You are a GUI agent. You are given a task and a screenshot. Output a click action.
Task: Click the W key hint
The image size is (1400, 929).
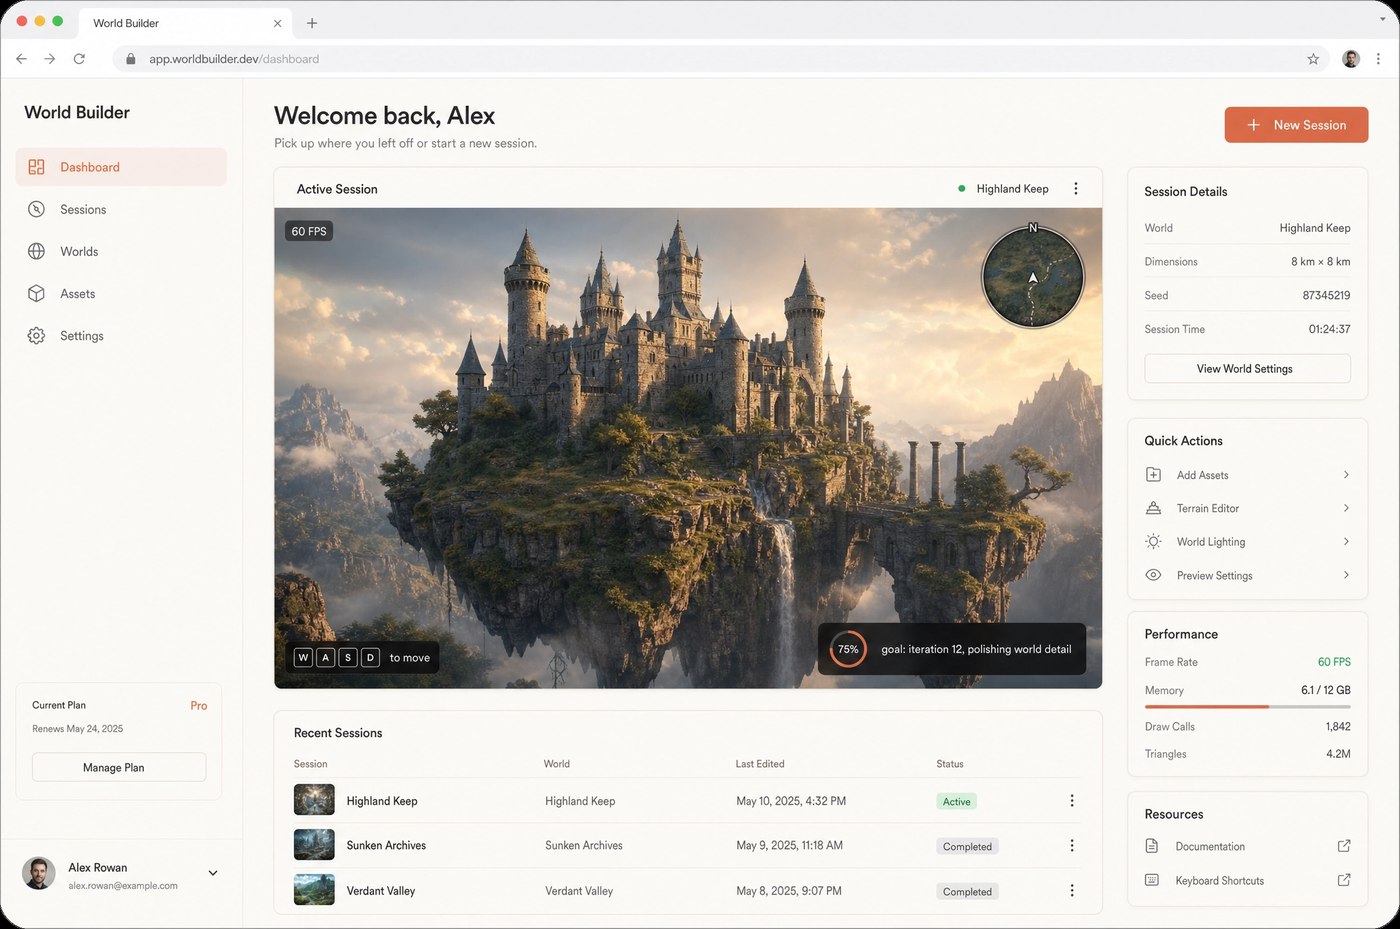[x=303, y=657]
